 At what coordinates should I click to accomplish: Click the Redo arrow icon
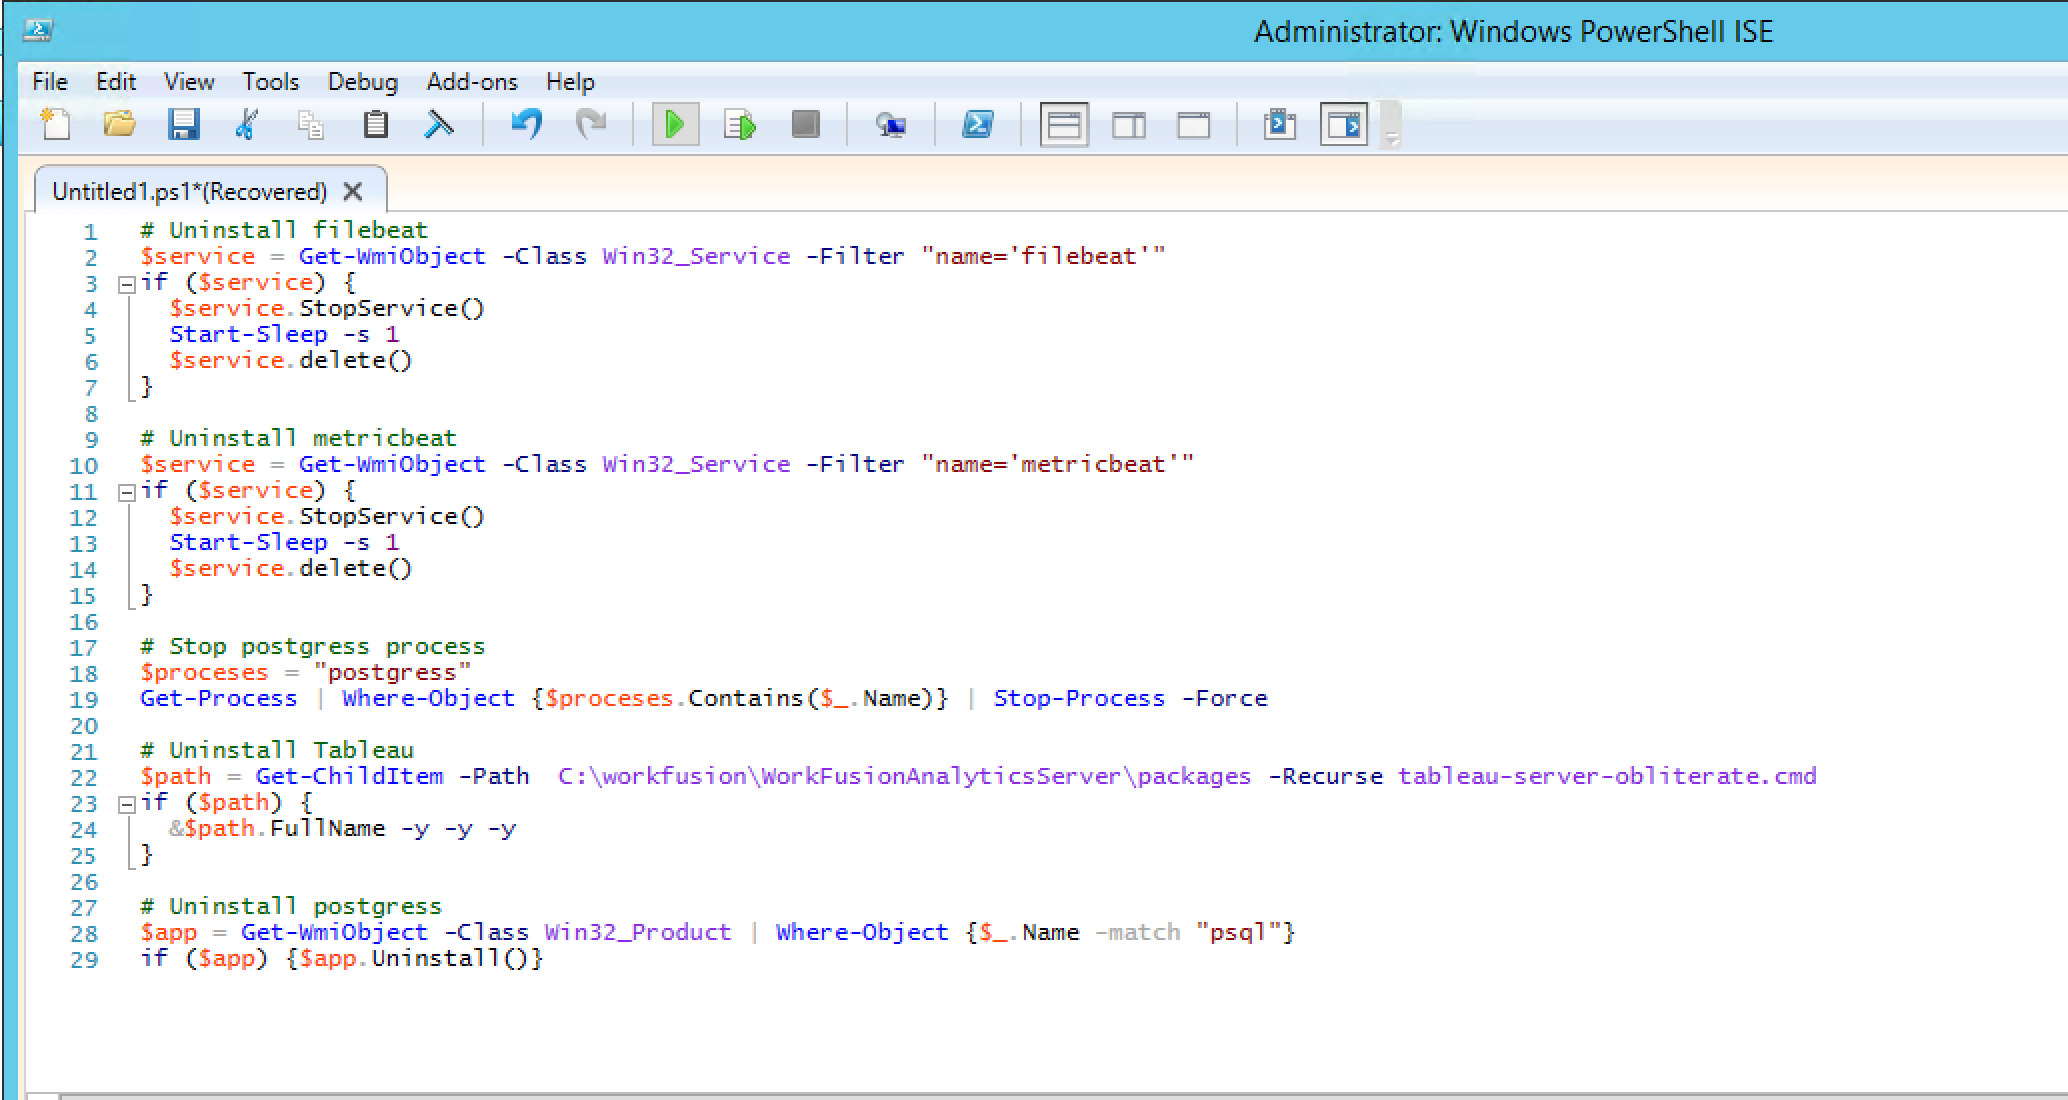(591, 125)
